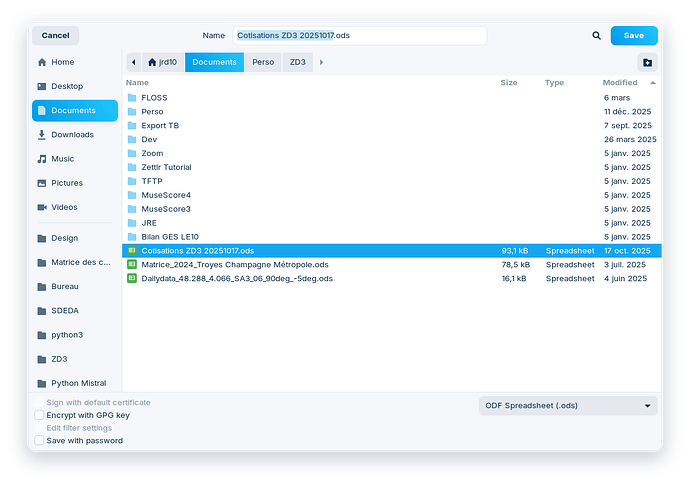The image size is (690, 485).
Task: Click the 78,5 kB size cell
Action: click(x=515, y=265)
